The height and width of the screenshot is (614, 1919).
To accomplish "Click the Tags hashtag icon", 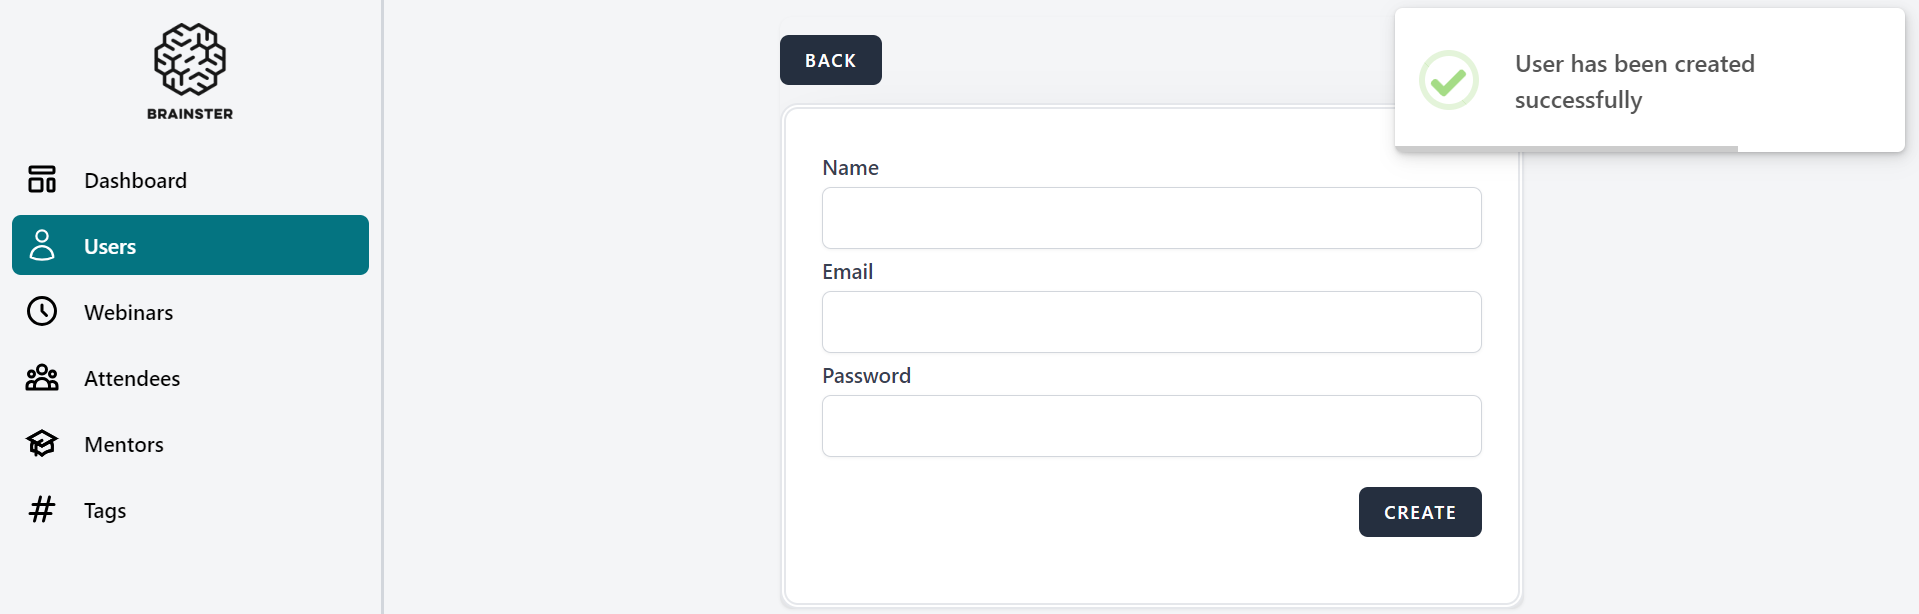I will pyautogui.click(x=42, y=510).
